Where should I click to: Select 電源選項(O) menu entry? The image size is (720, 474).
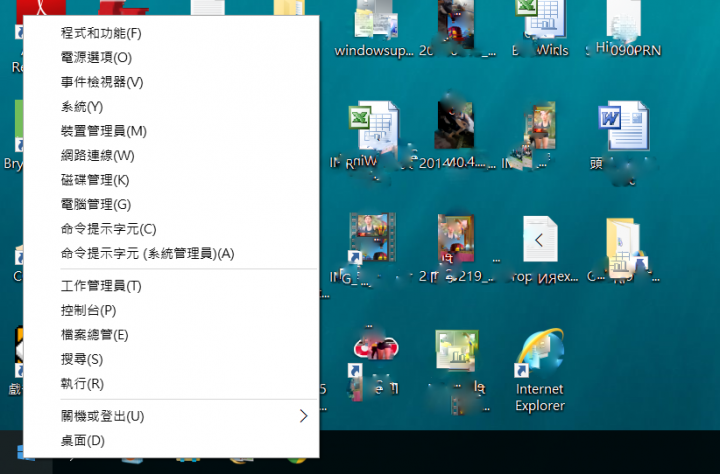click(171, 57)
